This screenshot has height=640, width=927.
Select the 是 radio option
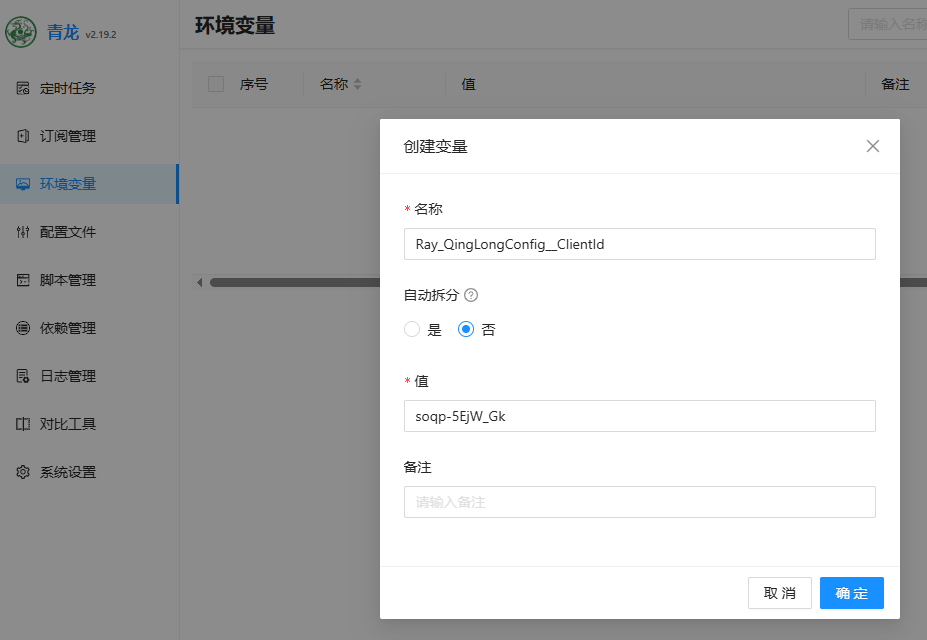(412, 330)
